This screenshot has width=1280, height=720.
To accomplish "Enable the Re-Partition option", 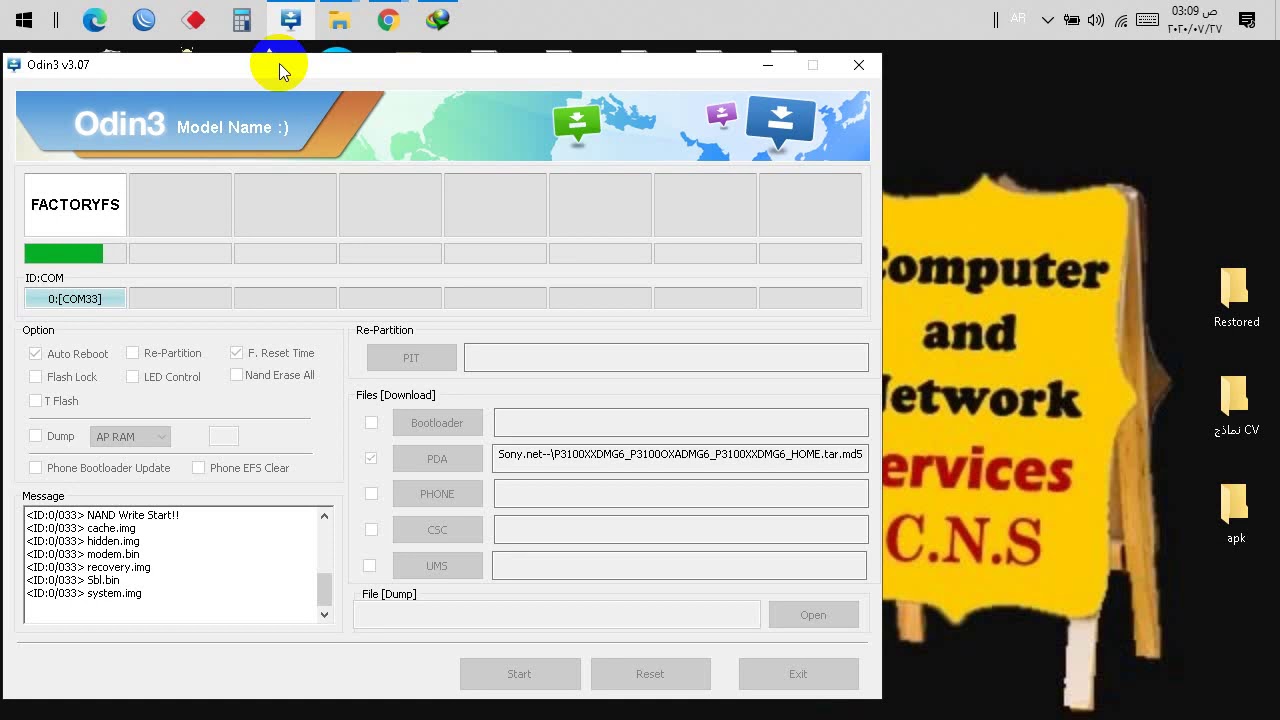I will [132, 353].
